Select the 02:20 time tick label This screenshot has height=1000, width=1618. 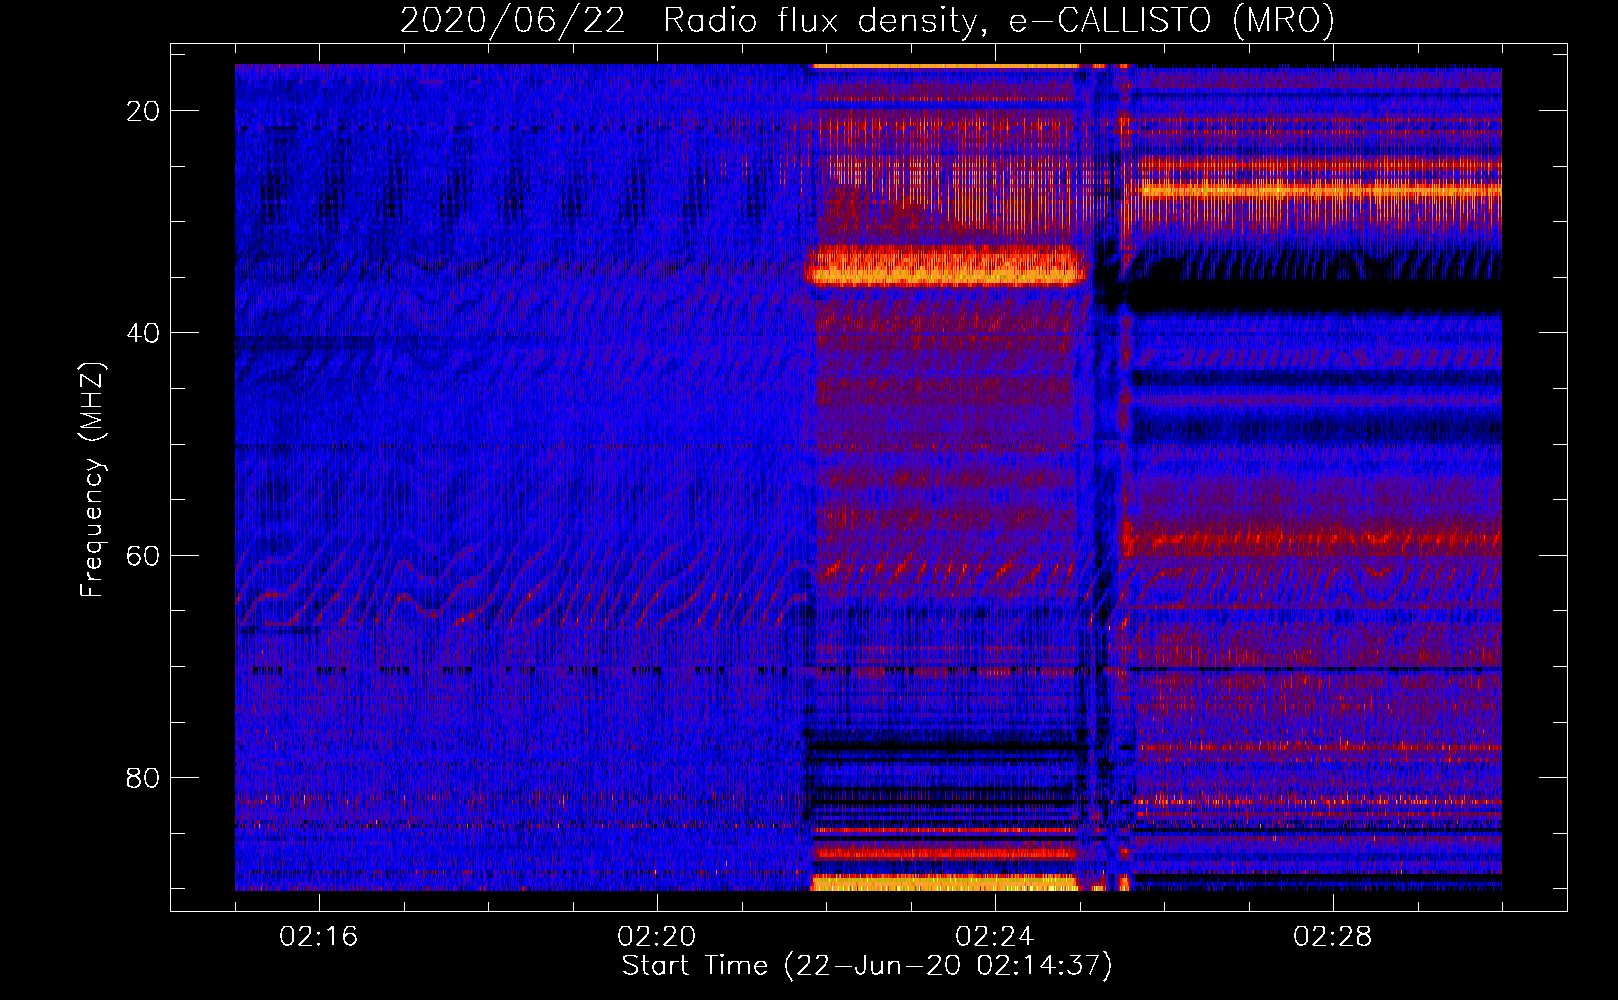coord(657,937)
